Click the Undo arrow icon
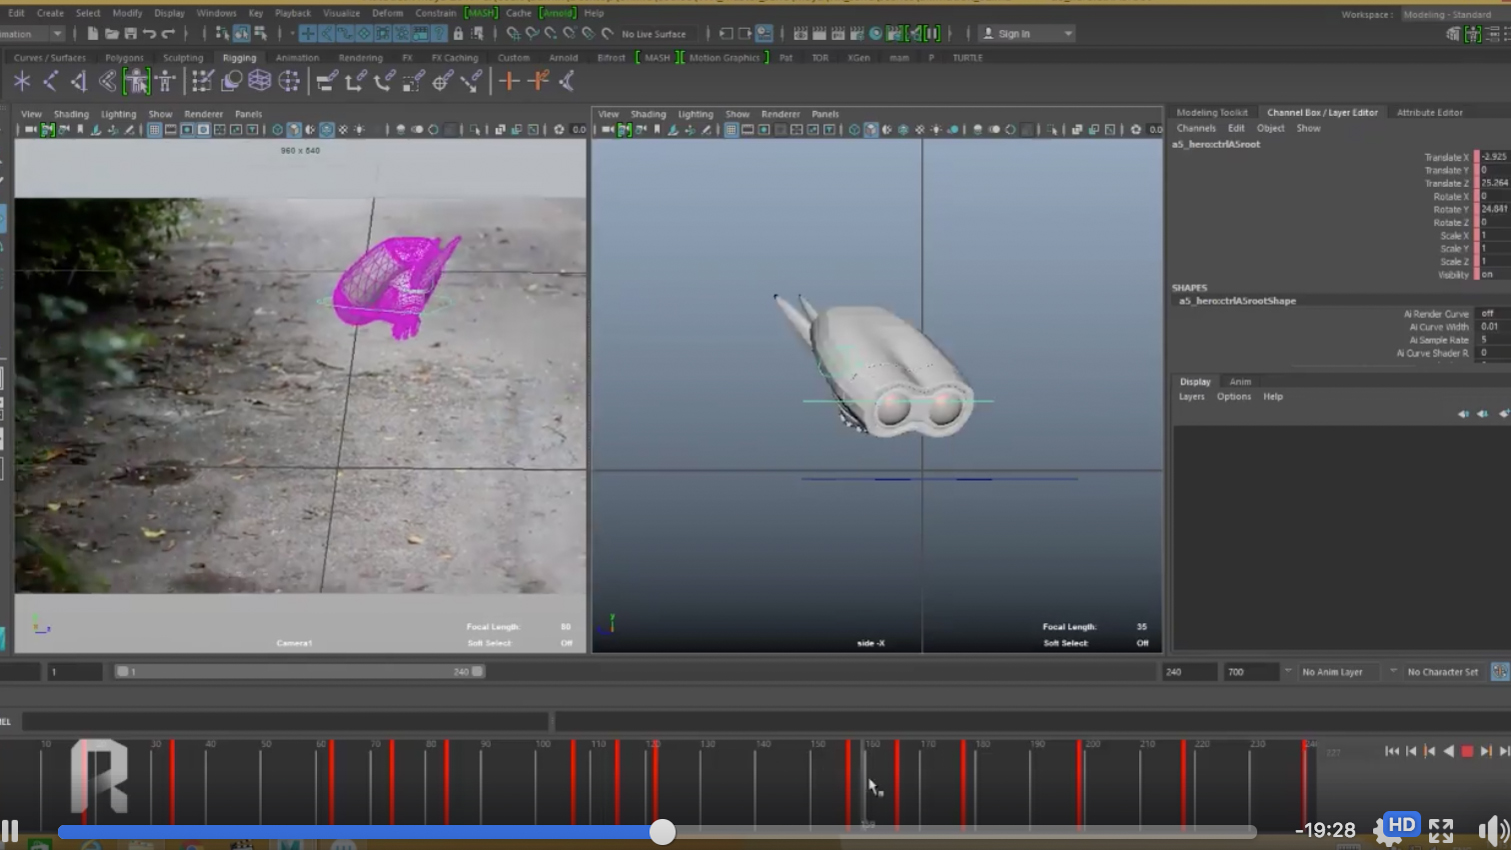Viewport: 1511px width, 850px height. (x=149, y=34)
